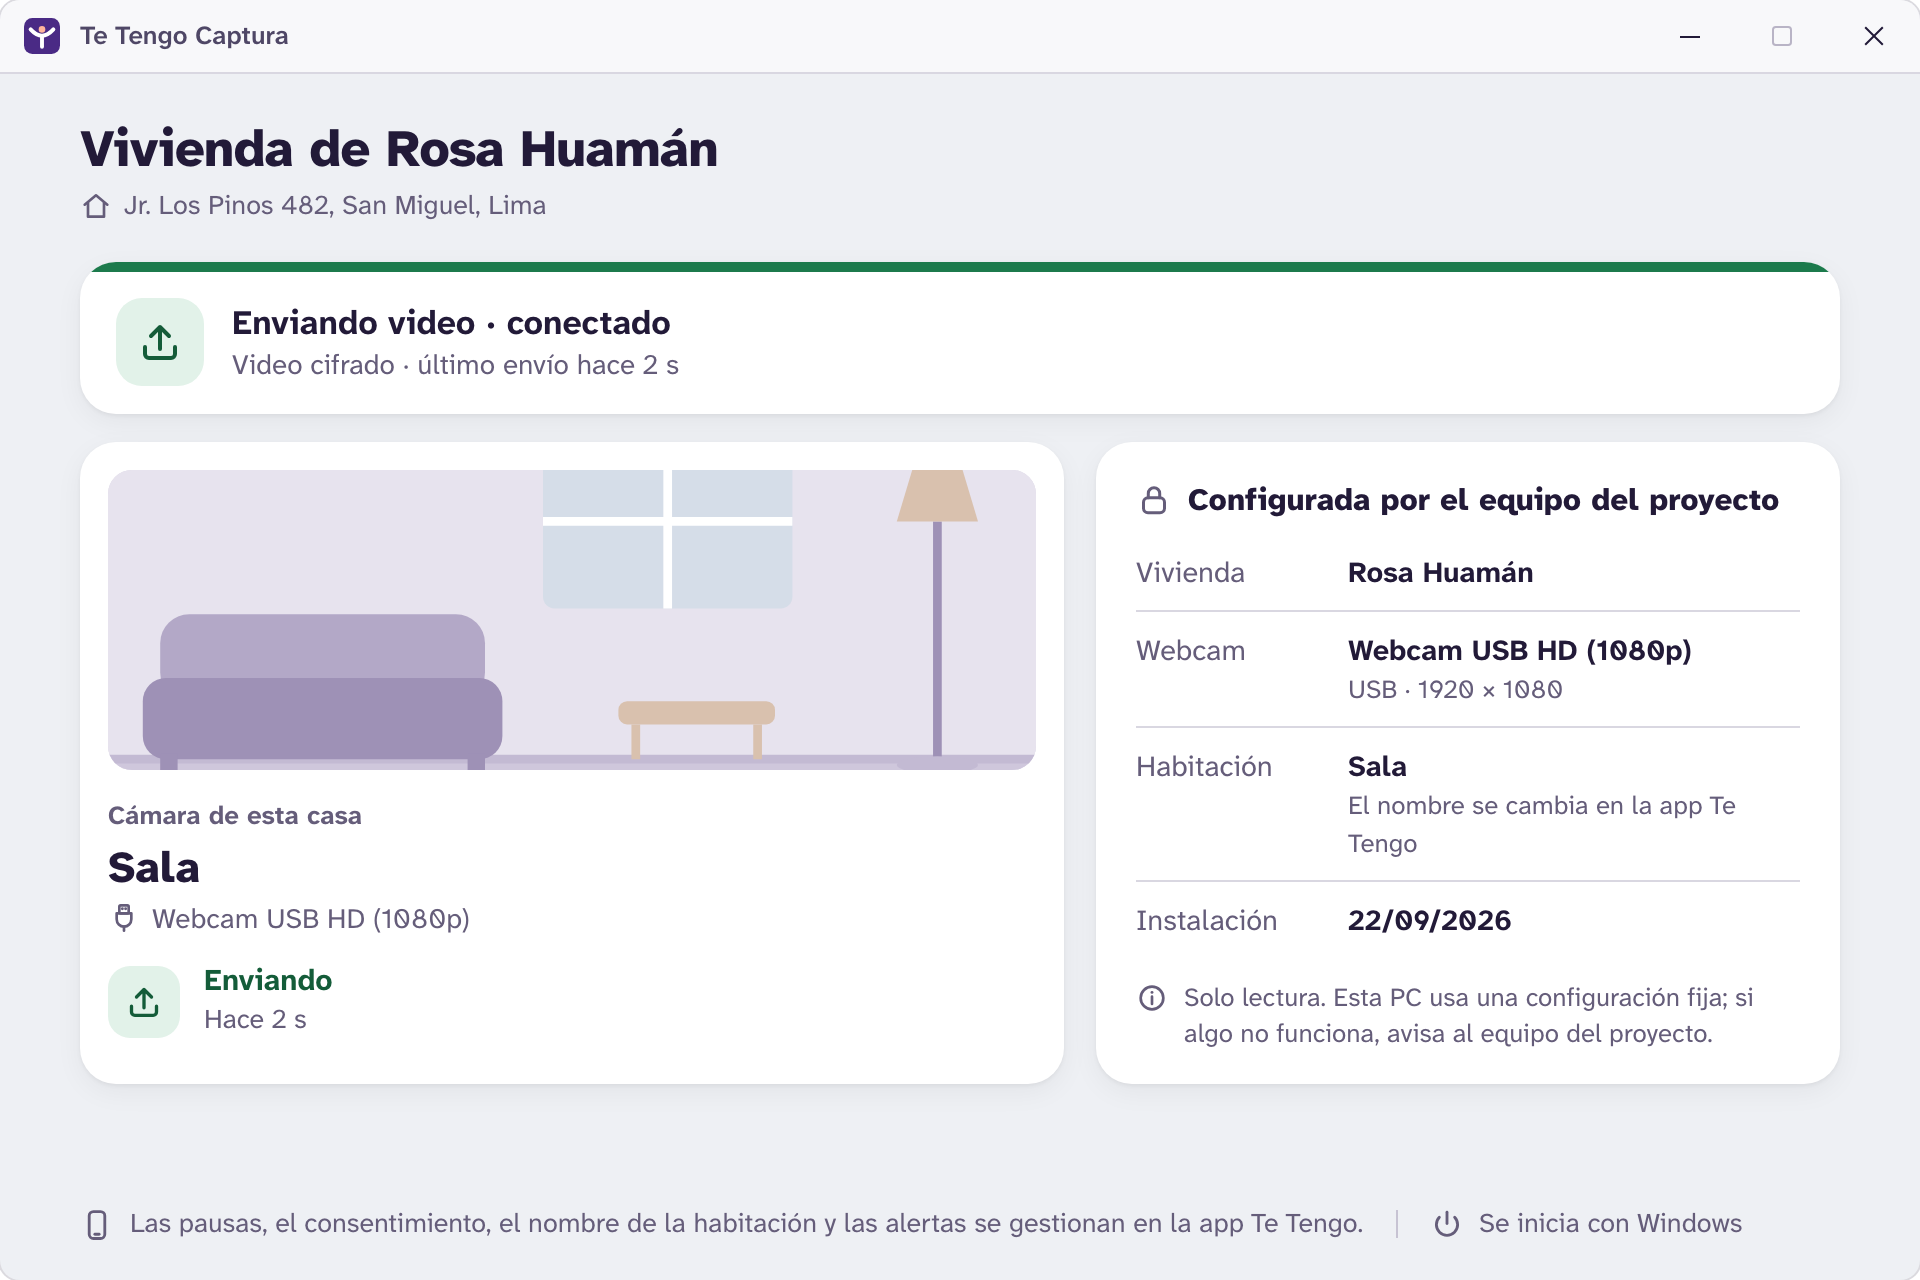Click the Solo lectura notice text
Screen dimensions: 1920x1280
[1468, 1016]
